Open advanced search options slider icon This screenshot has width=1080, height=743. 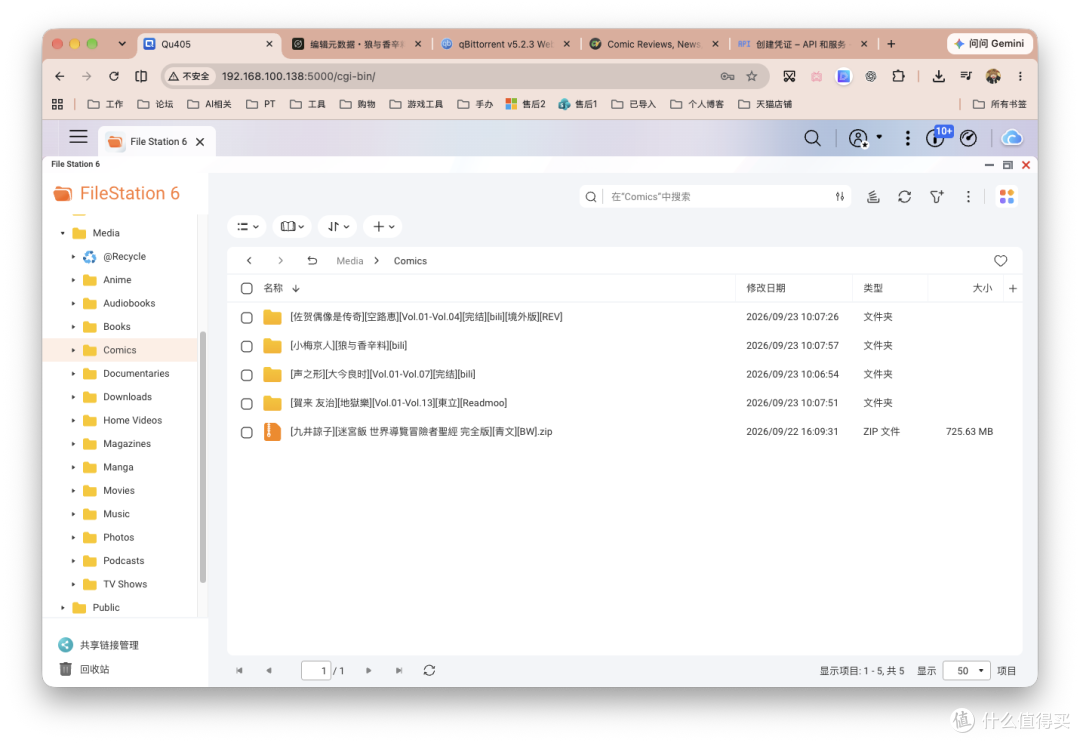[x=840, y=197]
